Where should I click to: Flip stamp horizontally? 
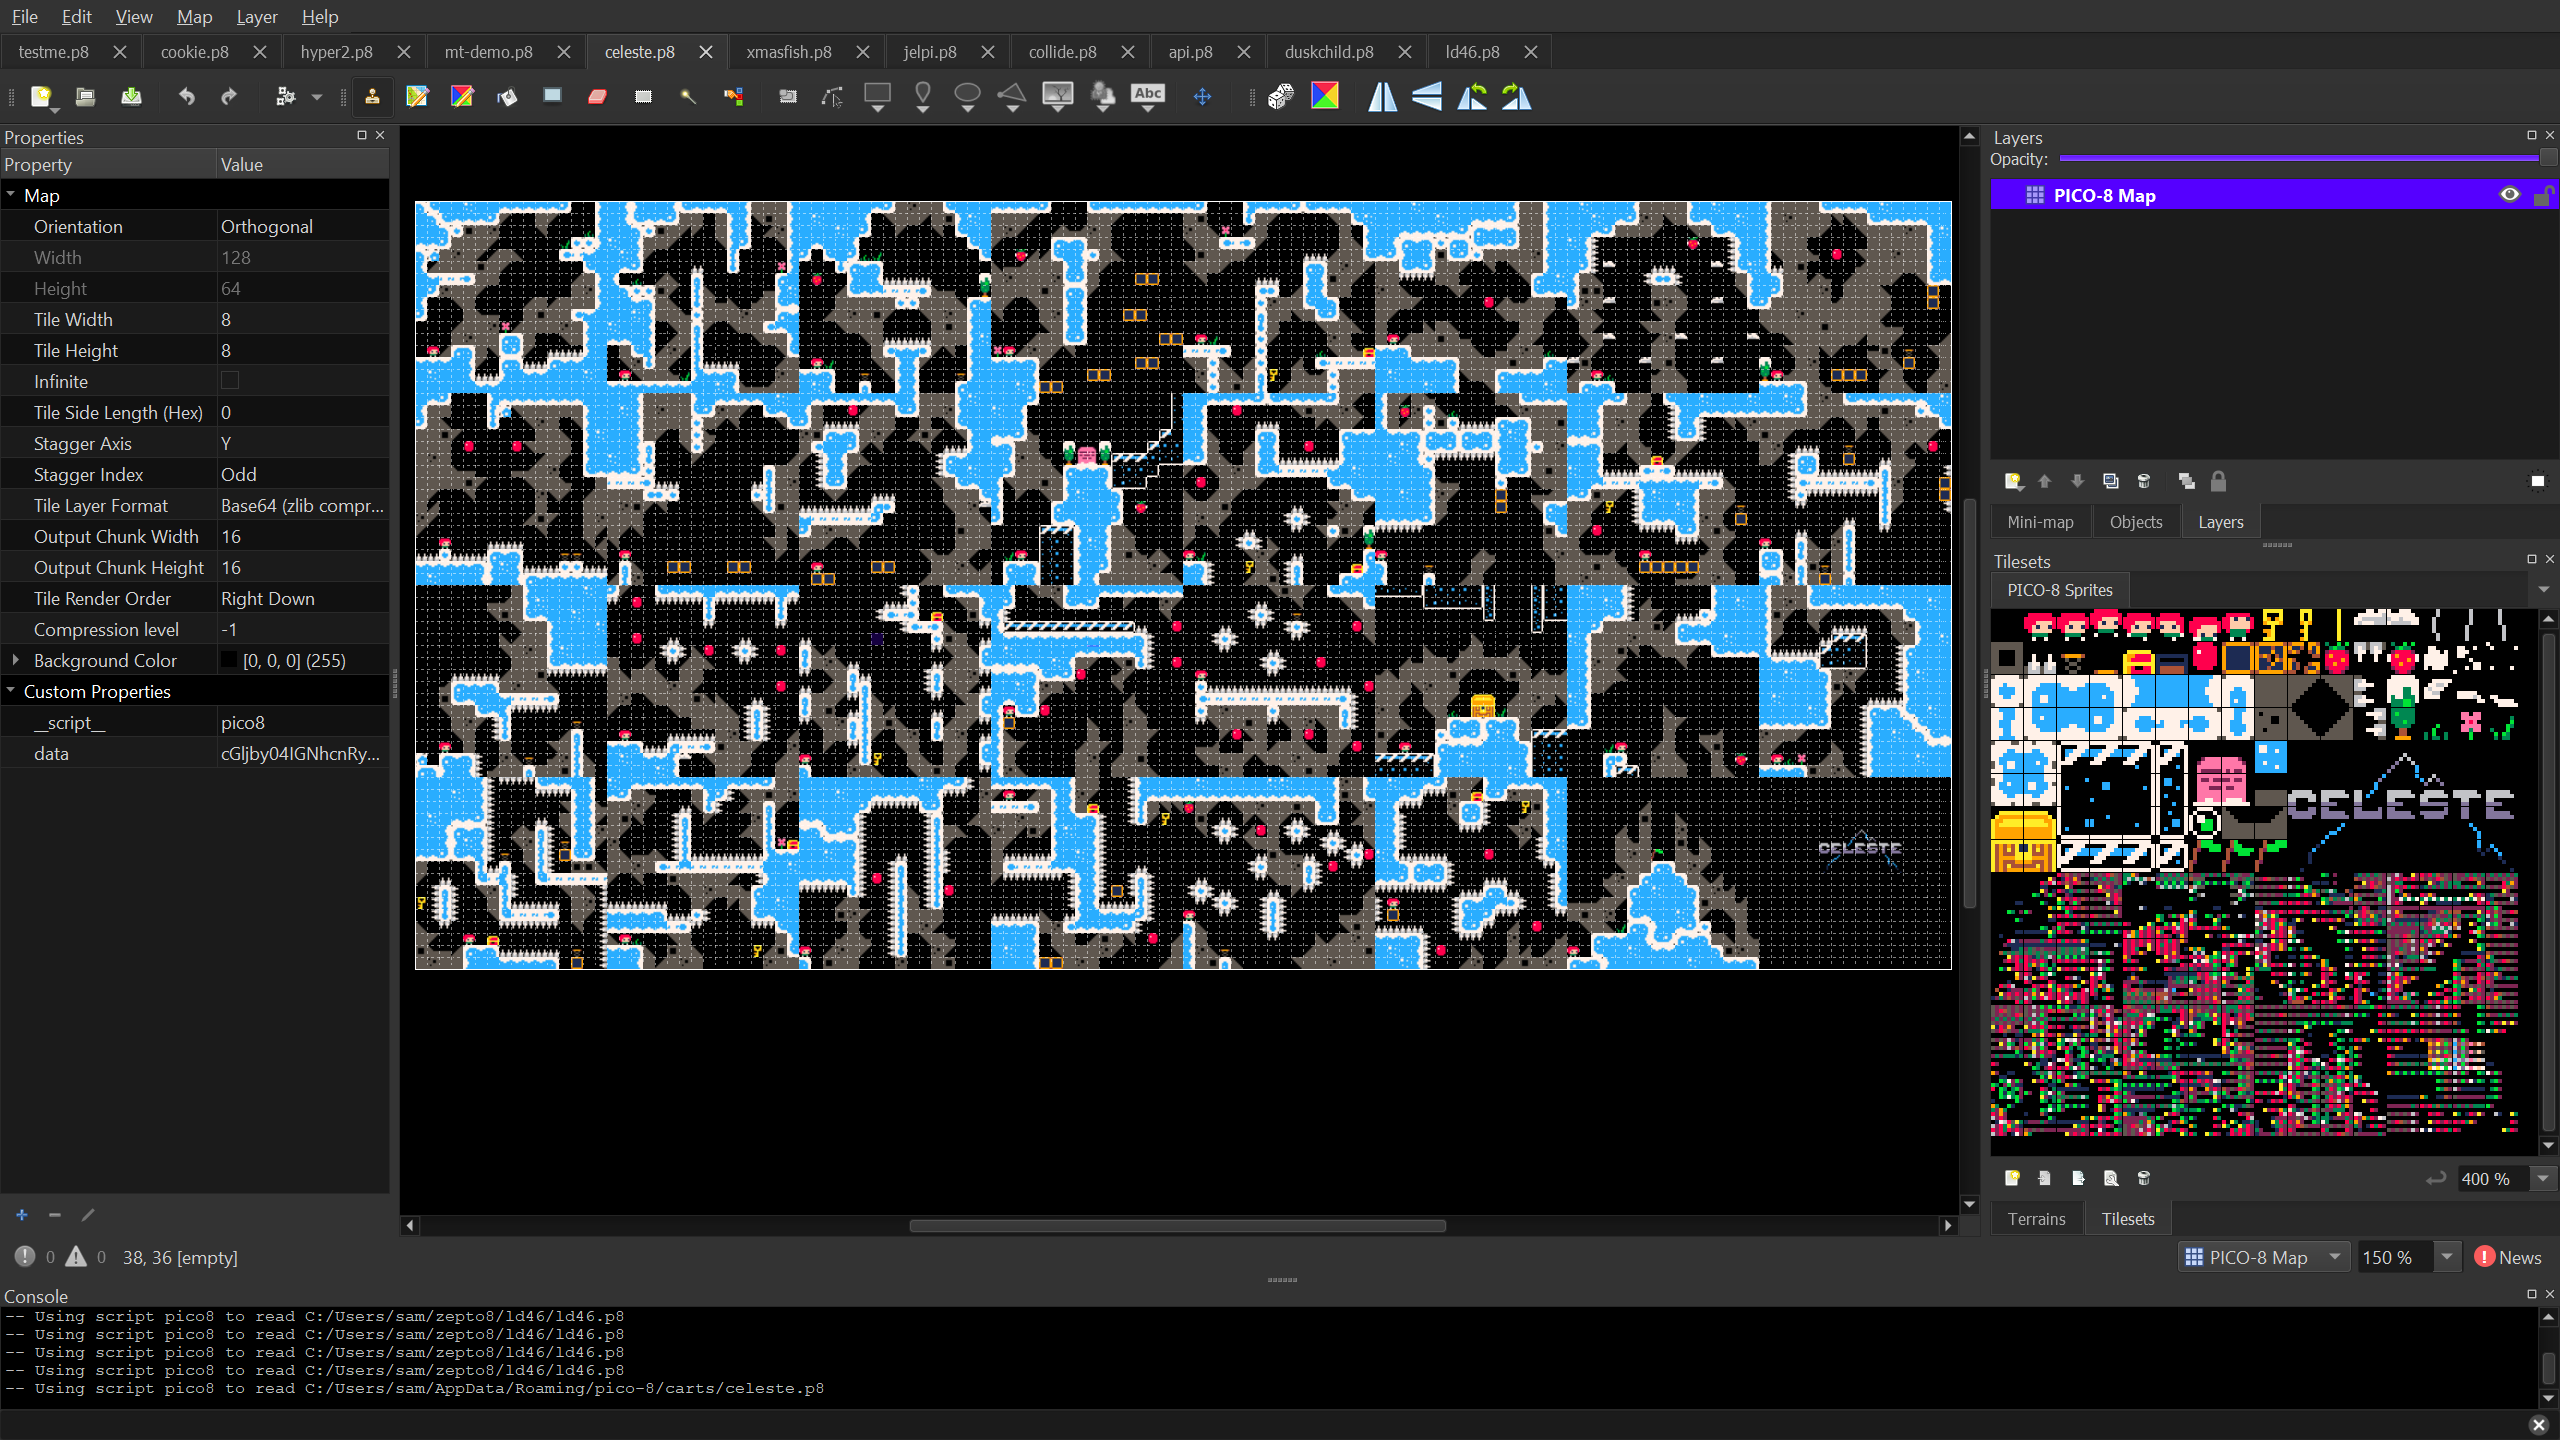click(x=1382, y=96)
